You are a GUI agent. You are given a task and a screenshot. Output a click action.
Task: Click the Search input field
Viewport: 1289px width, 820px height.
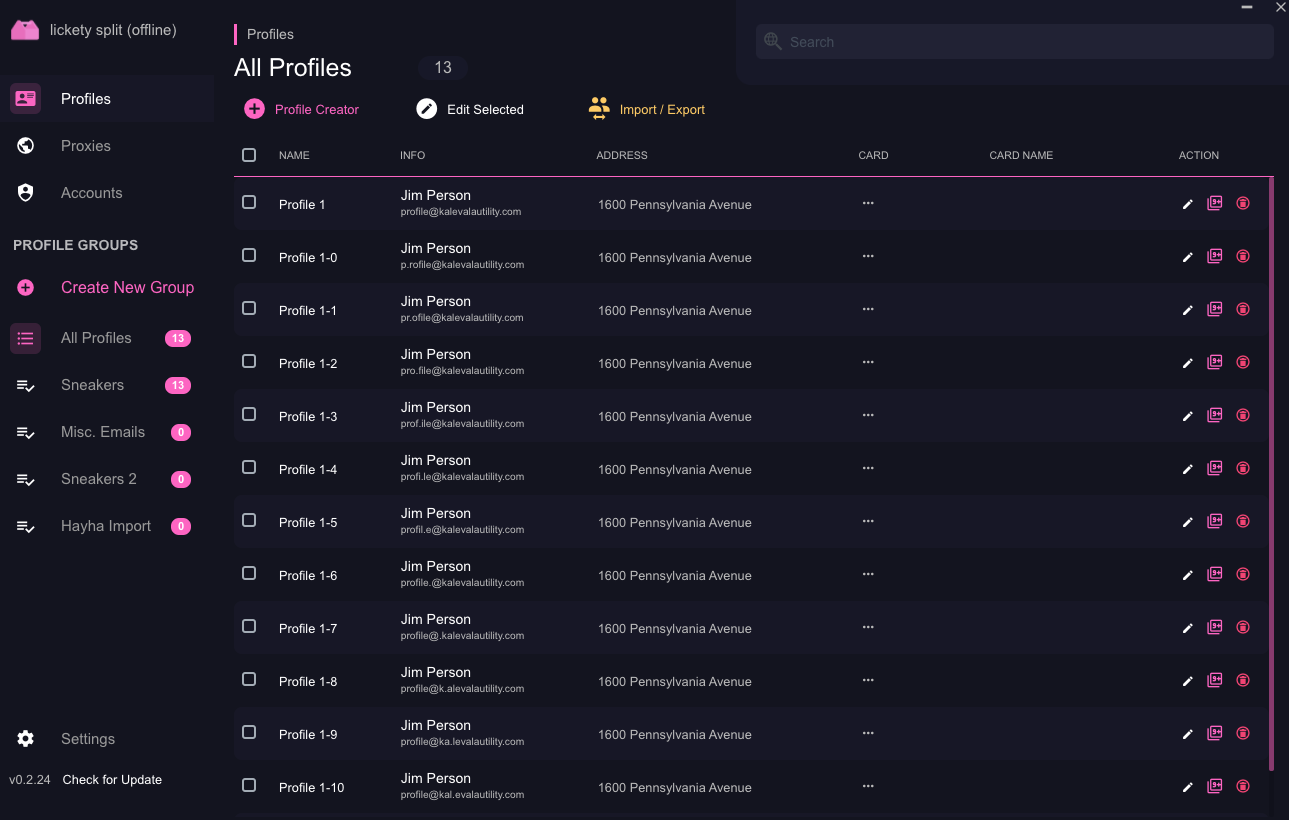(x=1014, y=42)
